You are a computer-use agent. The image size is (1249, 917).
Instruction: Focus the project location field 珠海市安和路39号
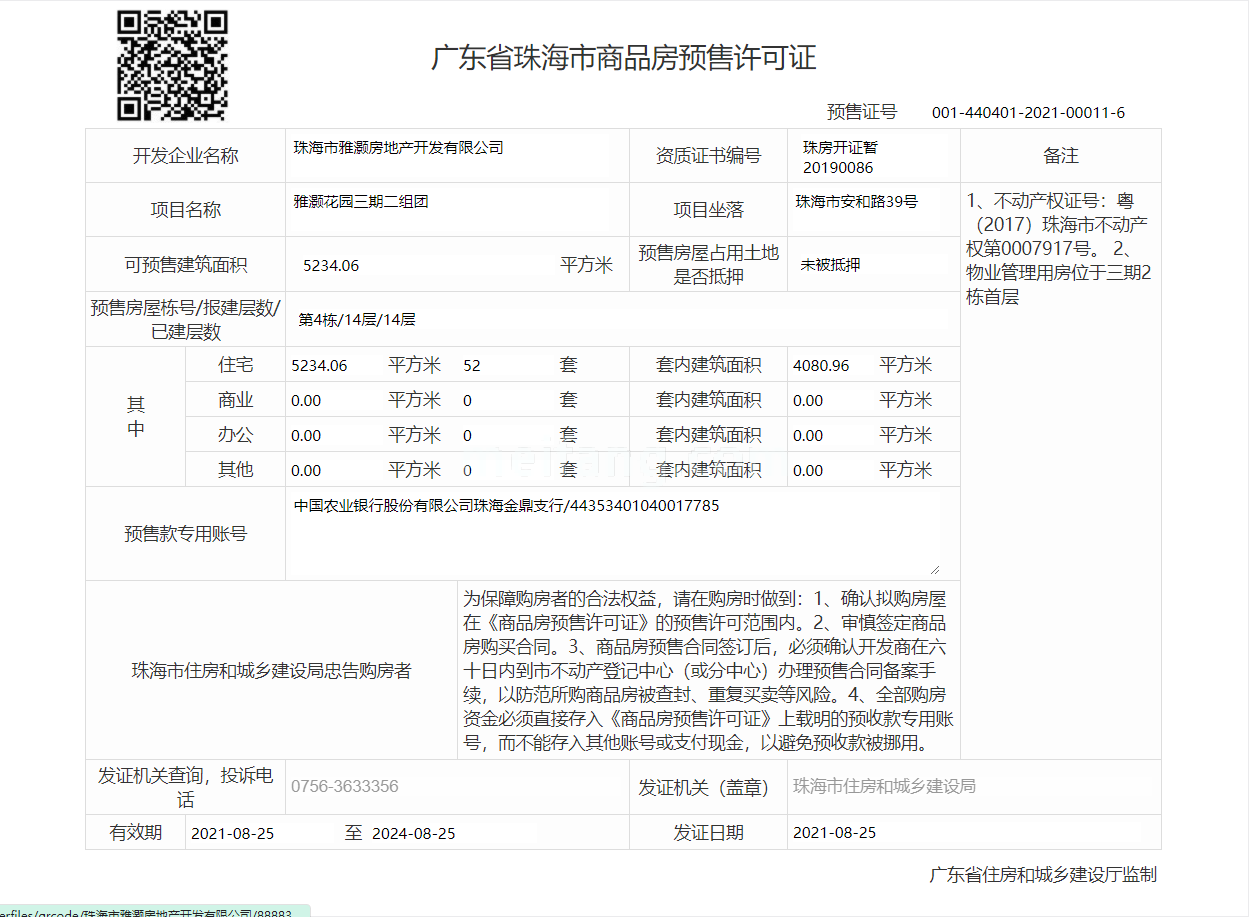856,202
